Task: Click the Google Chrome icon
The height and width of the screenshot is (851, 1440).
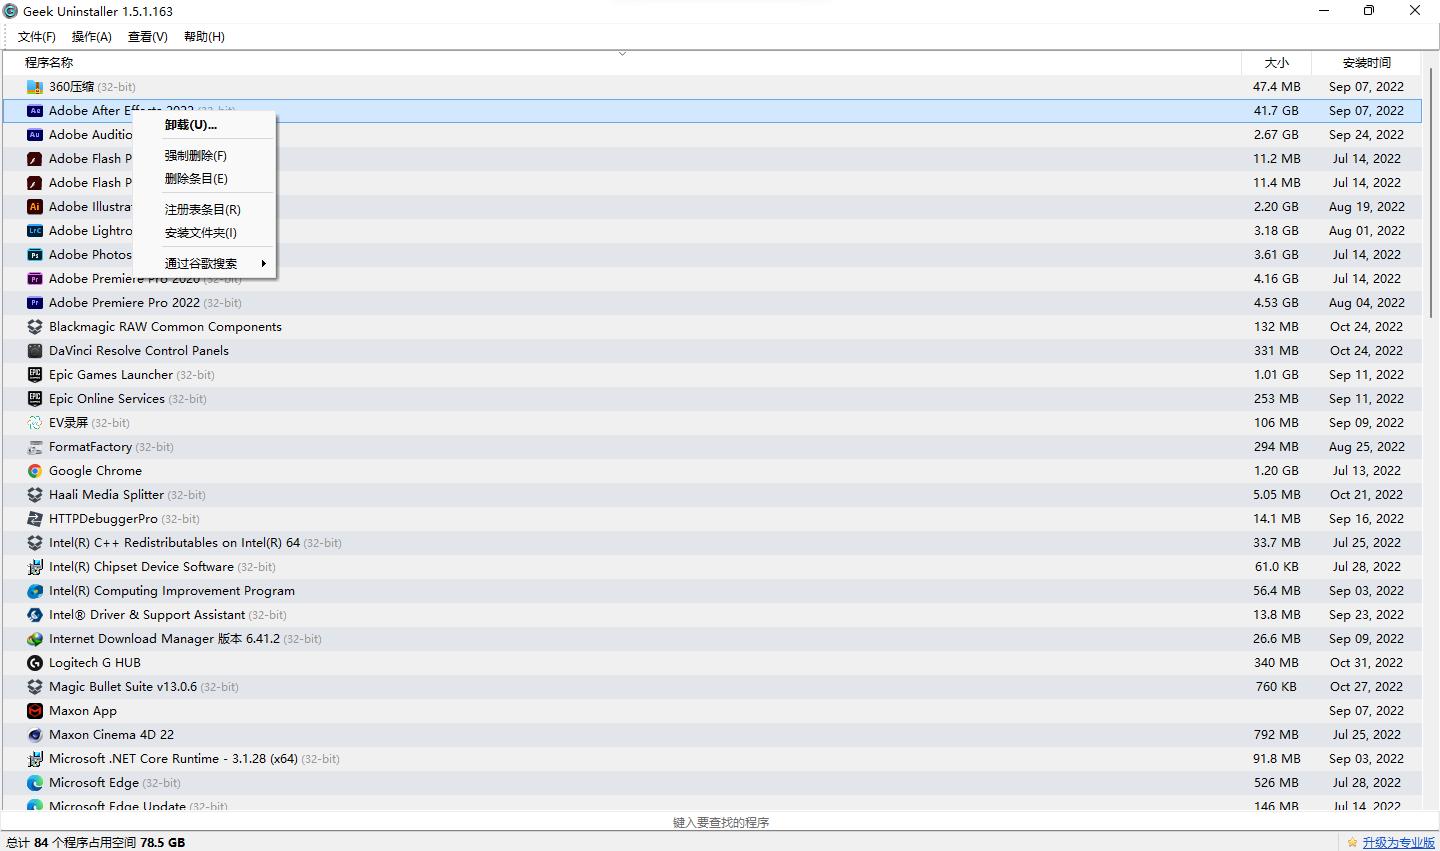Action: click(x=35, y=471)
